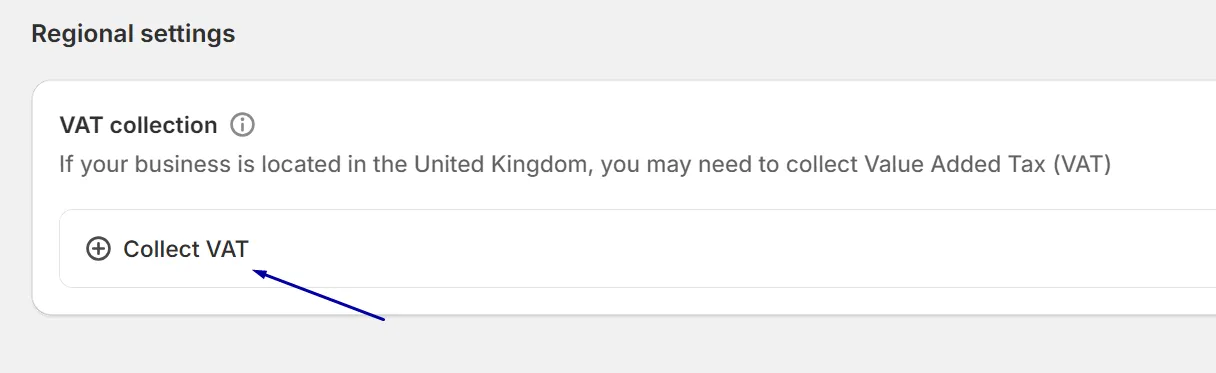This screenshot has height=373, width=1216.
Task: Click the VAT collection section title
Action: click(138, 125)
